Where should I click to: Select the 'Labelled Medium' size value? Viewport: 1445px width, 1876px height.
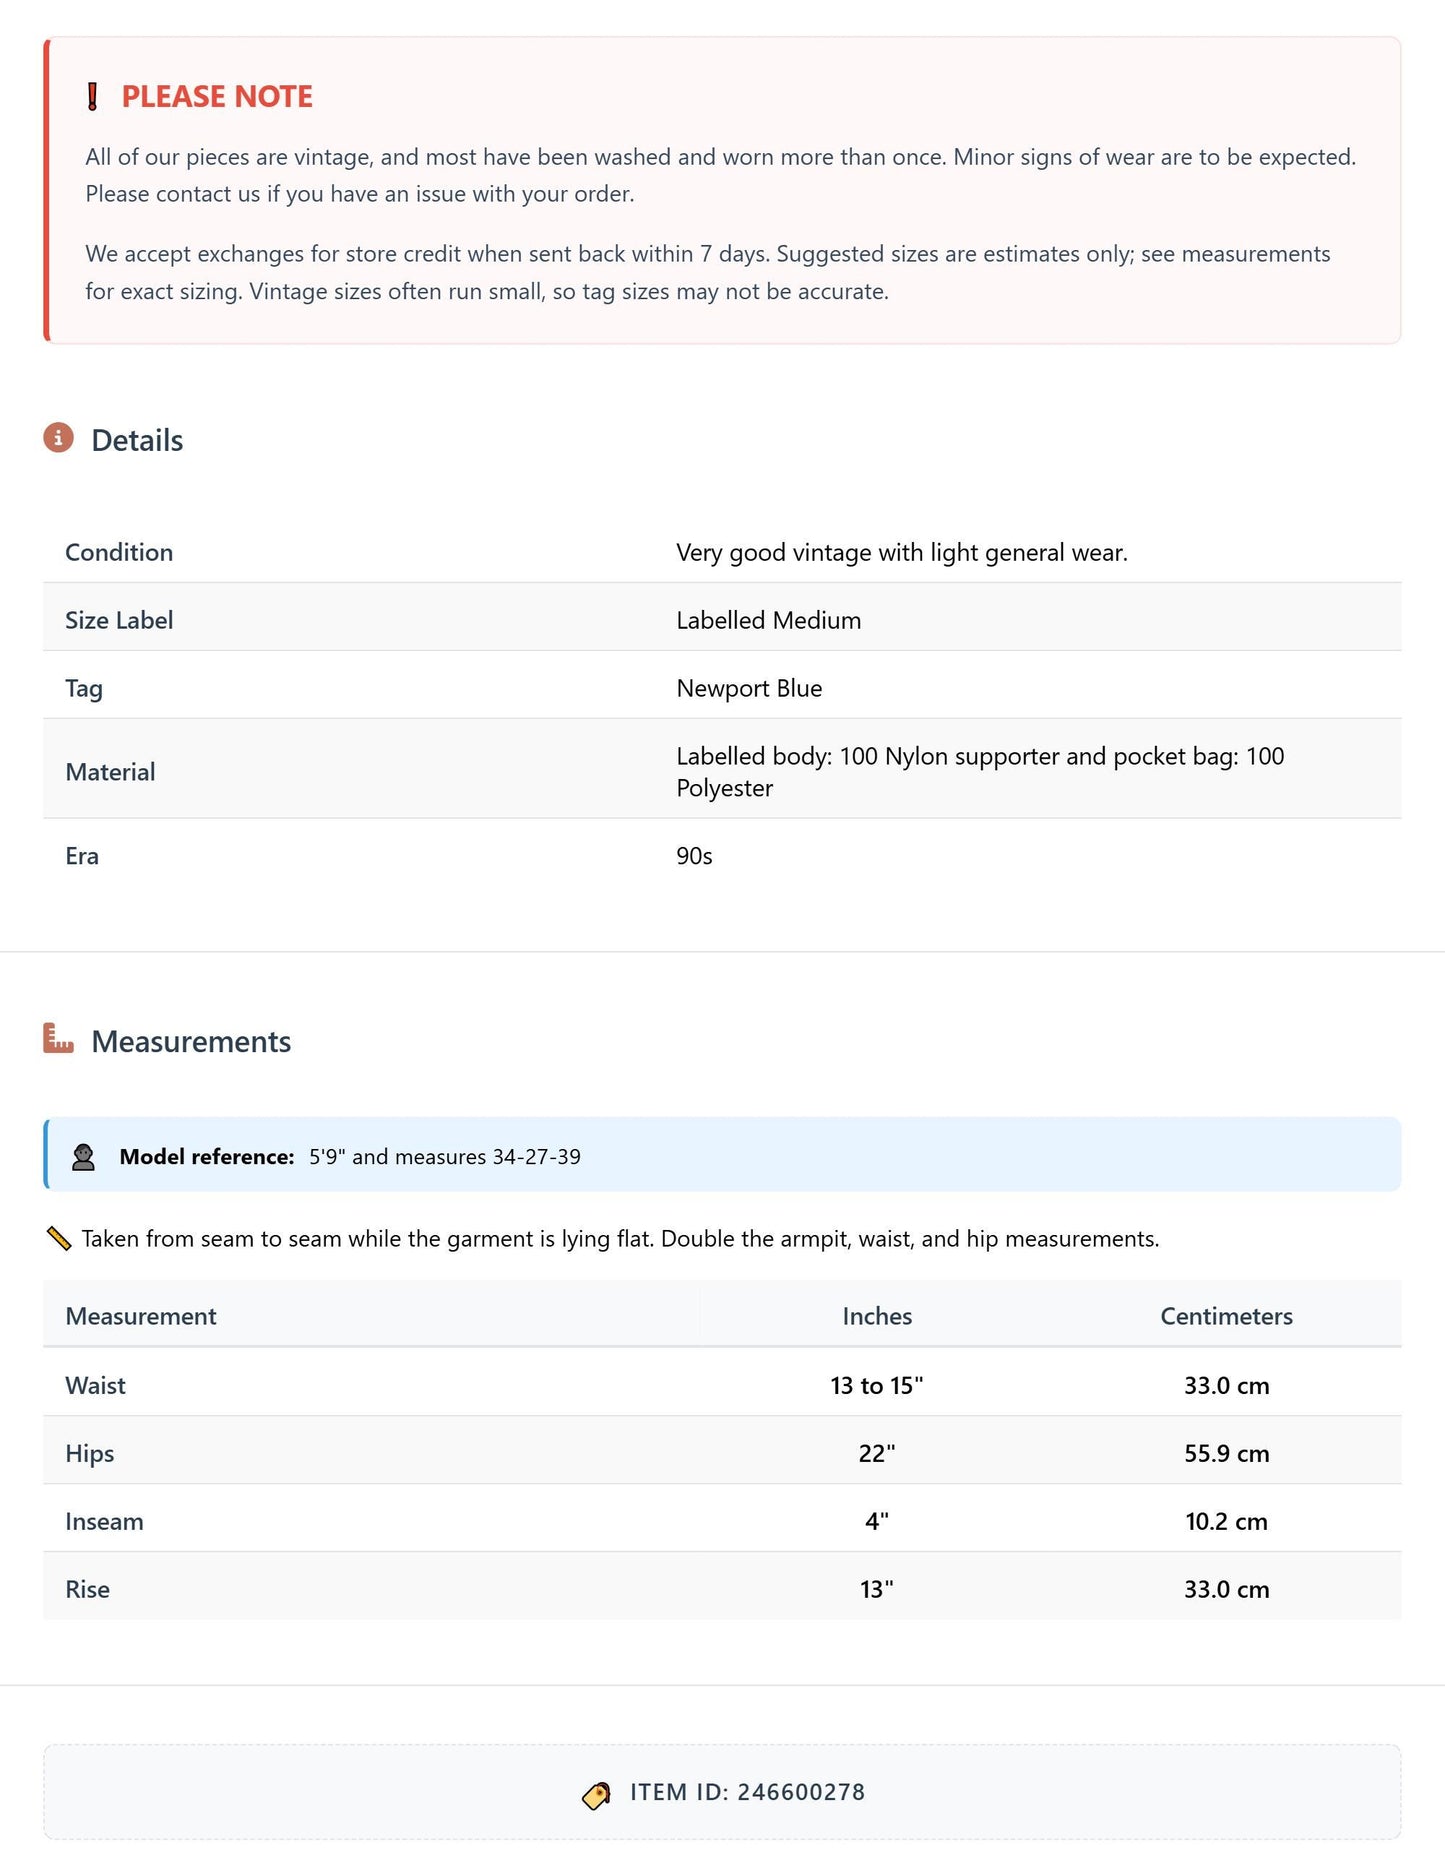click(x=768, y=620)
